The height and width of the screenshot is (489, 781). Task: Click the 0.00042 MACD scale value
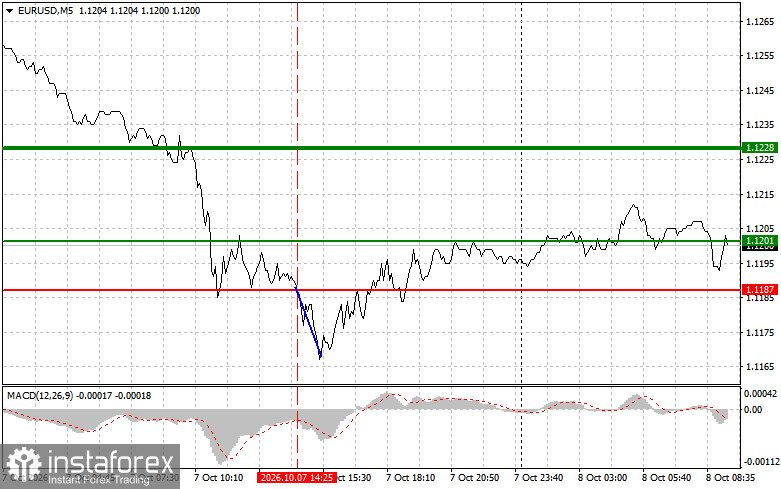(760, 393)
